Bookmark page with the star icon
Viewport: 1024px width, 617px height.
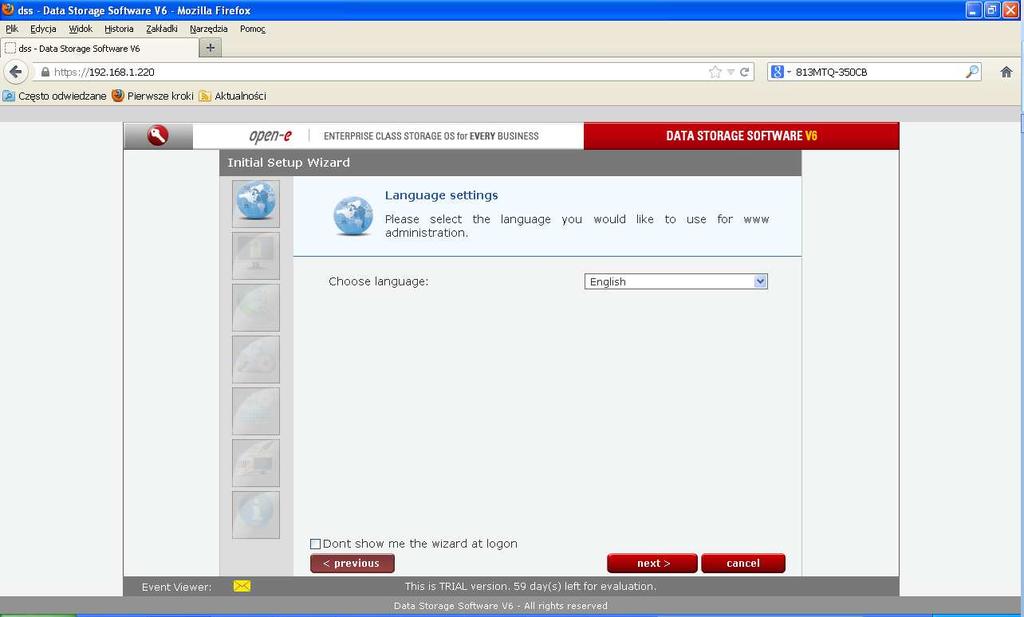(x=715, y=72)
